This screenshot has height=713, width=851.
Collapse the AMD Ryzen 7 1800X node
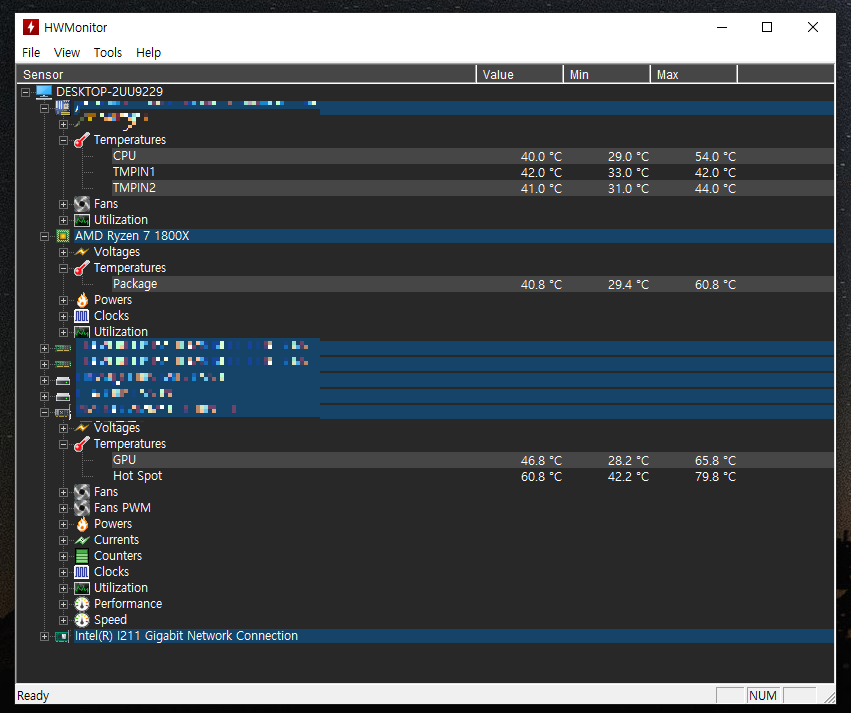pyautogui.click(x=45, y=237)
